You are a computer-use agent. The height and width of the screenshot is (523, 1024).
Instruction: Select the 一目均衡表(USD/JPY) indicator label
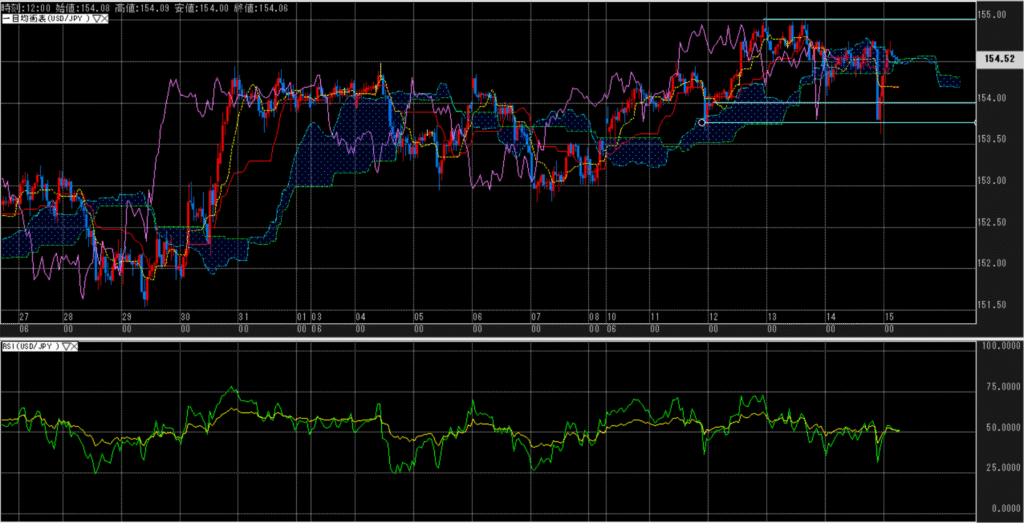44,20
